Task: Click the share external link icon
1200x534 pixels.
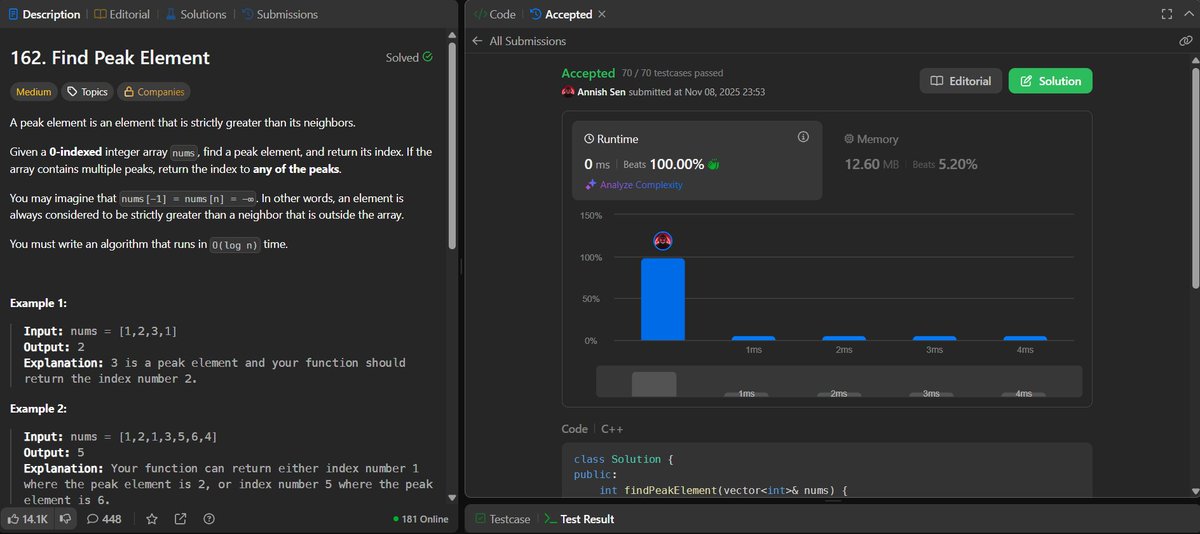Action: coord(180,519)
